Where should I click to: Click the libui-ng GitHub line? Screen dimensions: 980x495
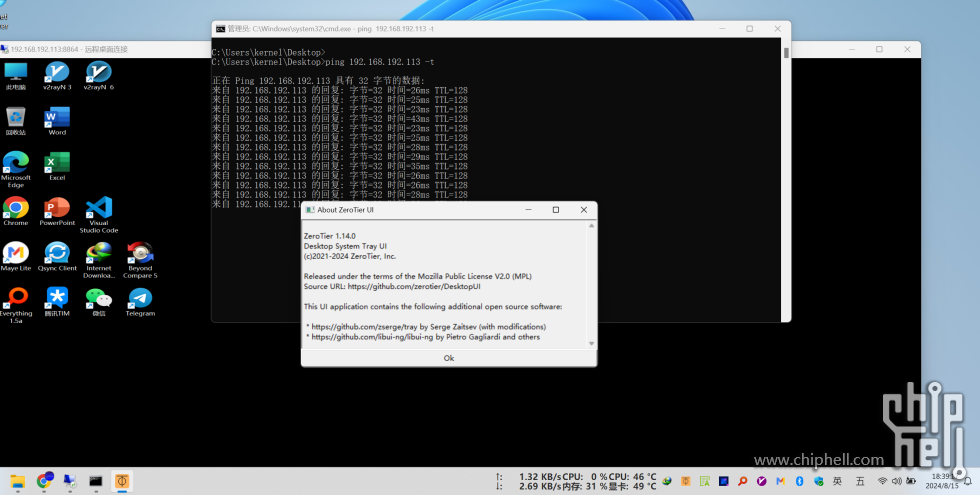[x=423, y=337]
